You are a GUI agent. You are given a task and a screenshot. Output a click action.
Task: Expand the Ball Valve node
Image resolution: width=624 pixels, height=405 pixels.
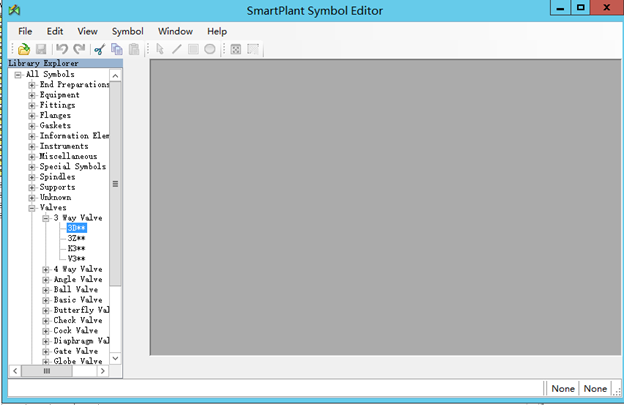[46, 290]
